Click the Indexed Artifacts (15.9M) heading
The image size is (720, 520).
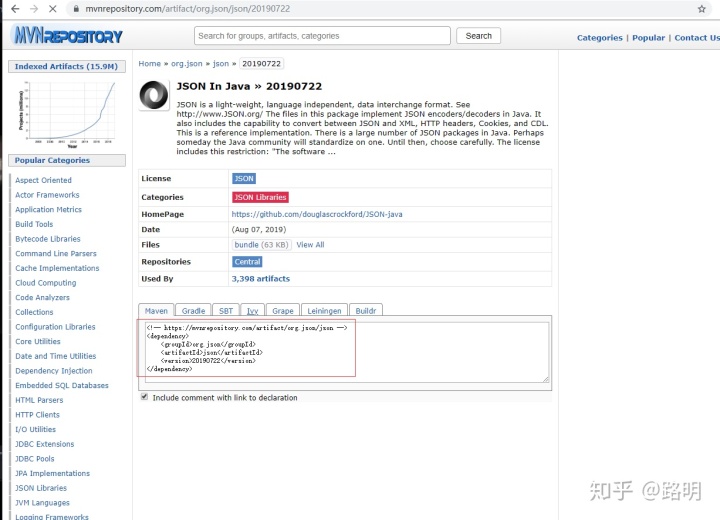pyautogui.click(x=67, y=67)
